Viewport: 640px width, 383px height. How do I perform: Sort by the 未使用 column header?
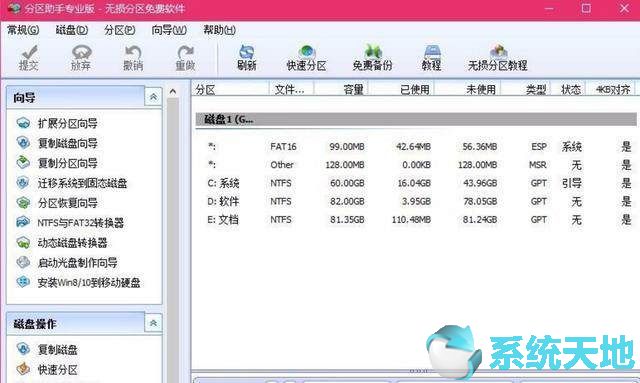pos(468,89)
